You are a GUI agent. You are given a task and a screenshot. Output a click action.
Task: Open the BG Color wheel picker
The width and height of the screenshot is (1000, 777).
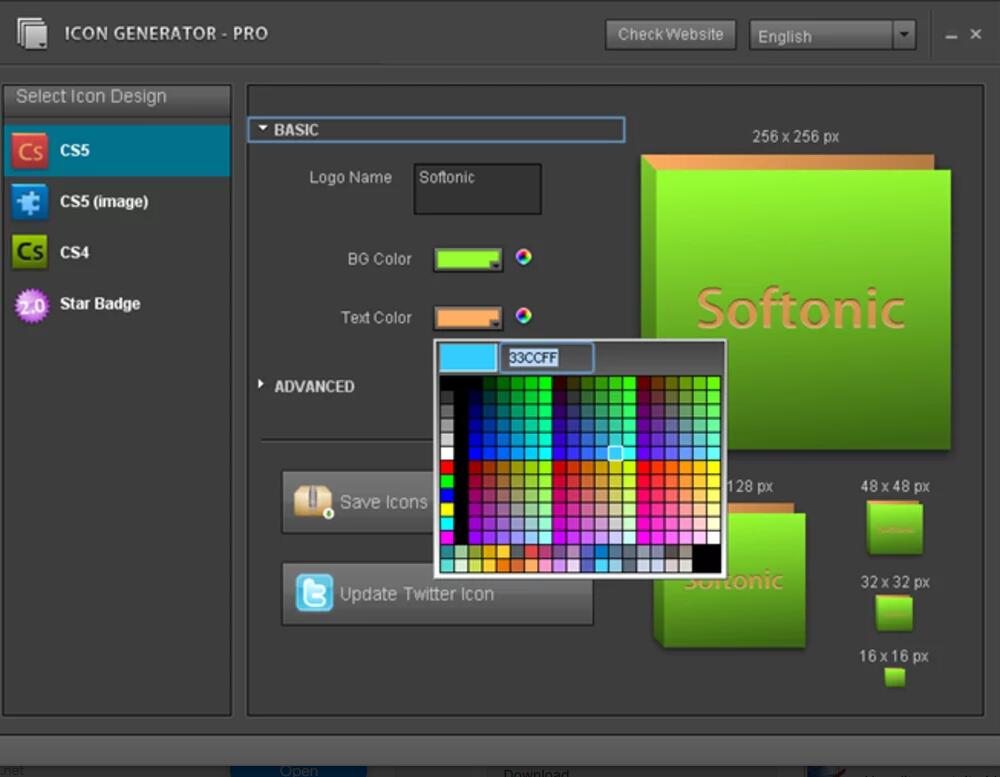pyautogui.click(x=524, y=257)
